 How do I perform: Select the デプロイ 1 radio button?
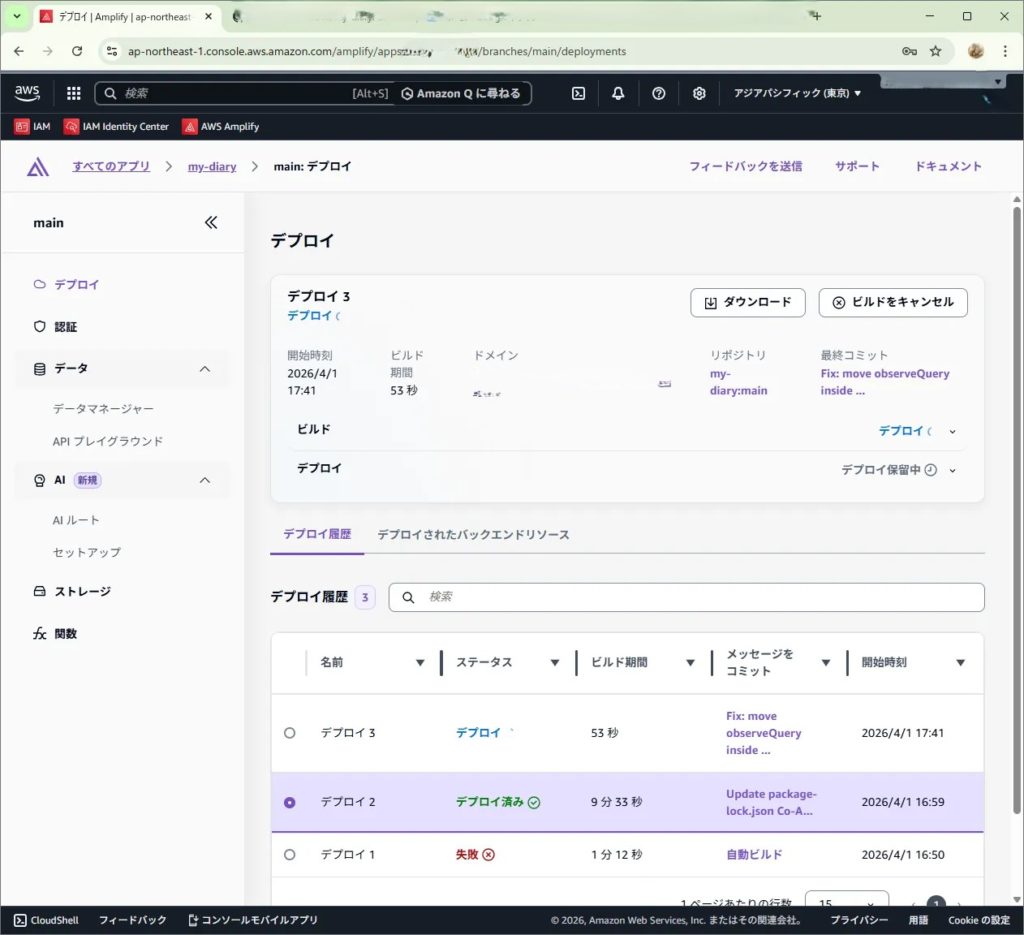(x=290, y=855)
